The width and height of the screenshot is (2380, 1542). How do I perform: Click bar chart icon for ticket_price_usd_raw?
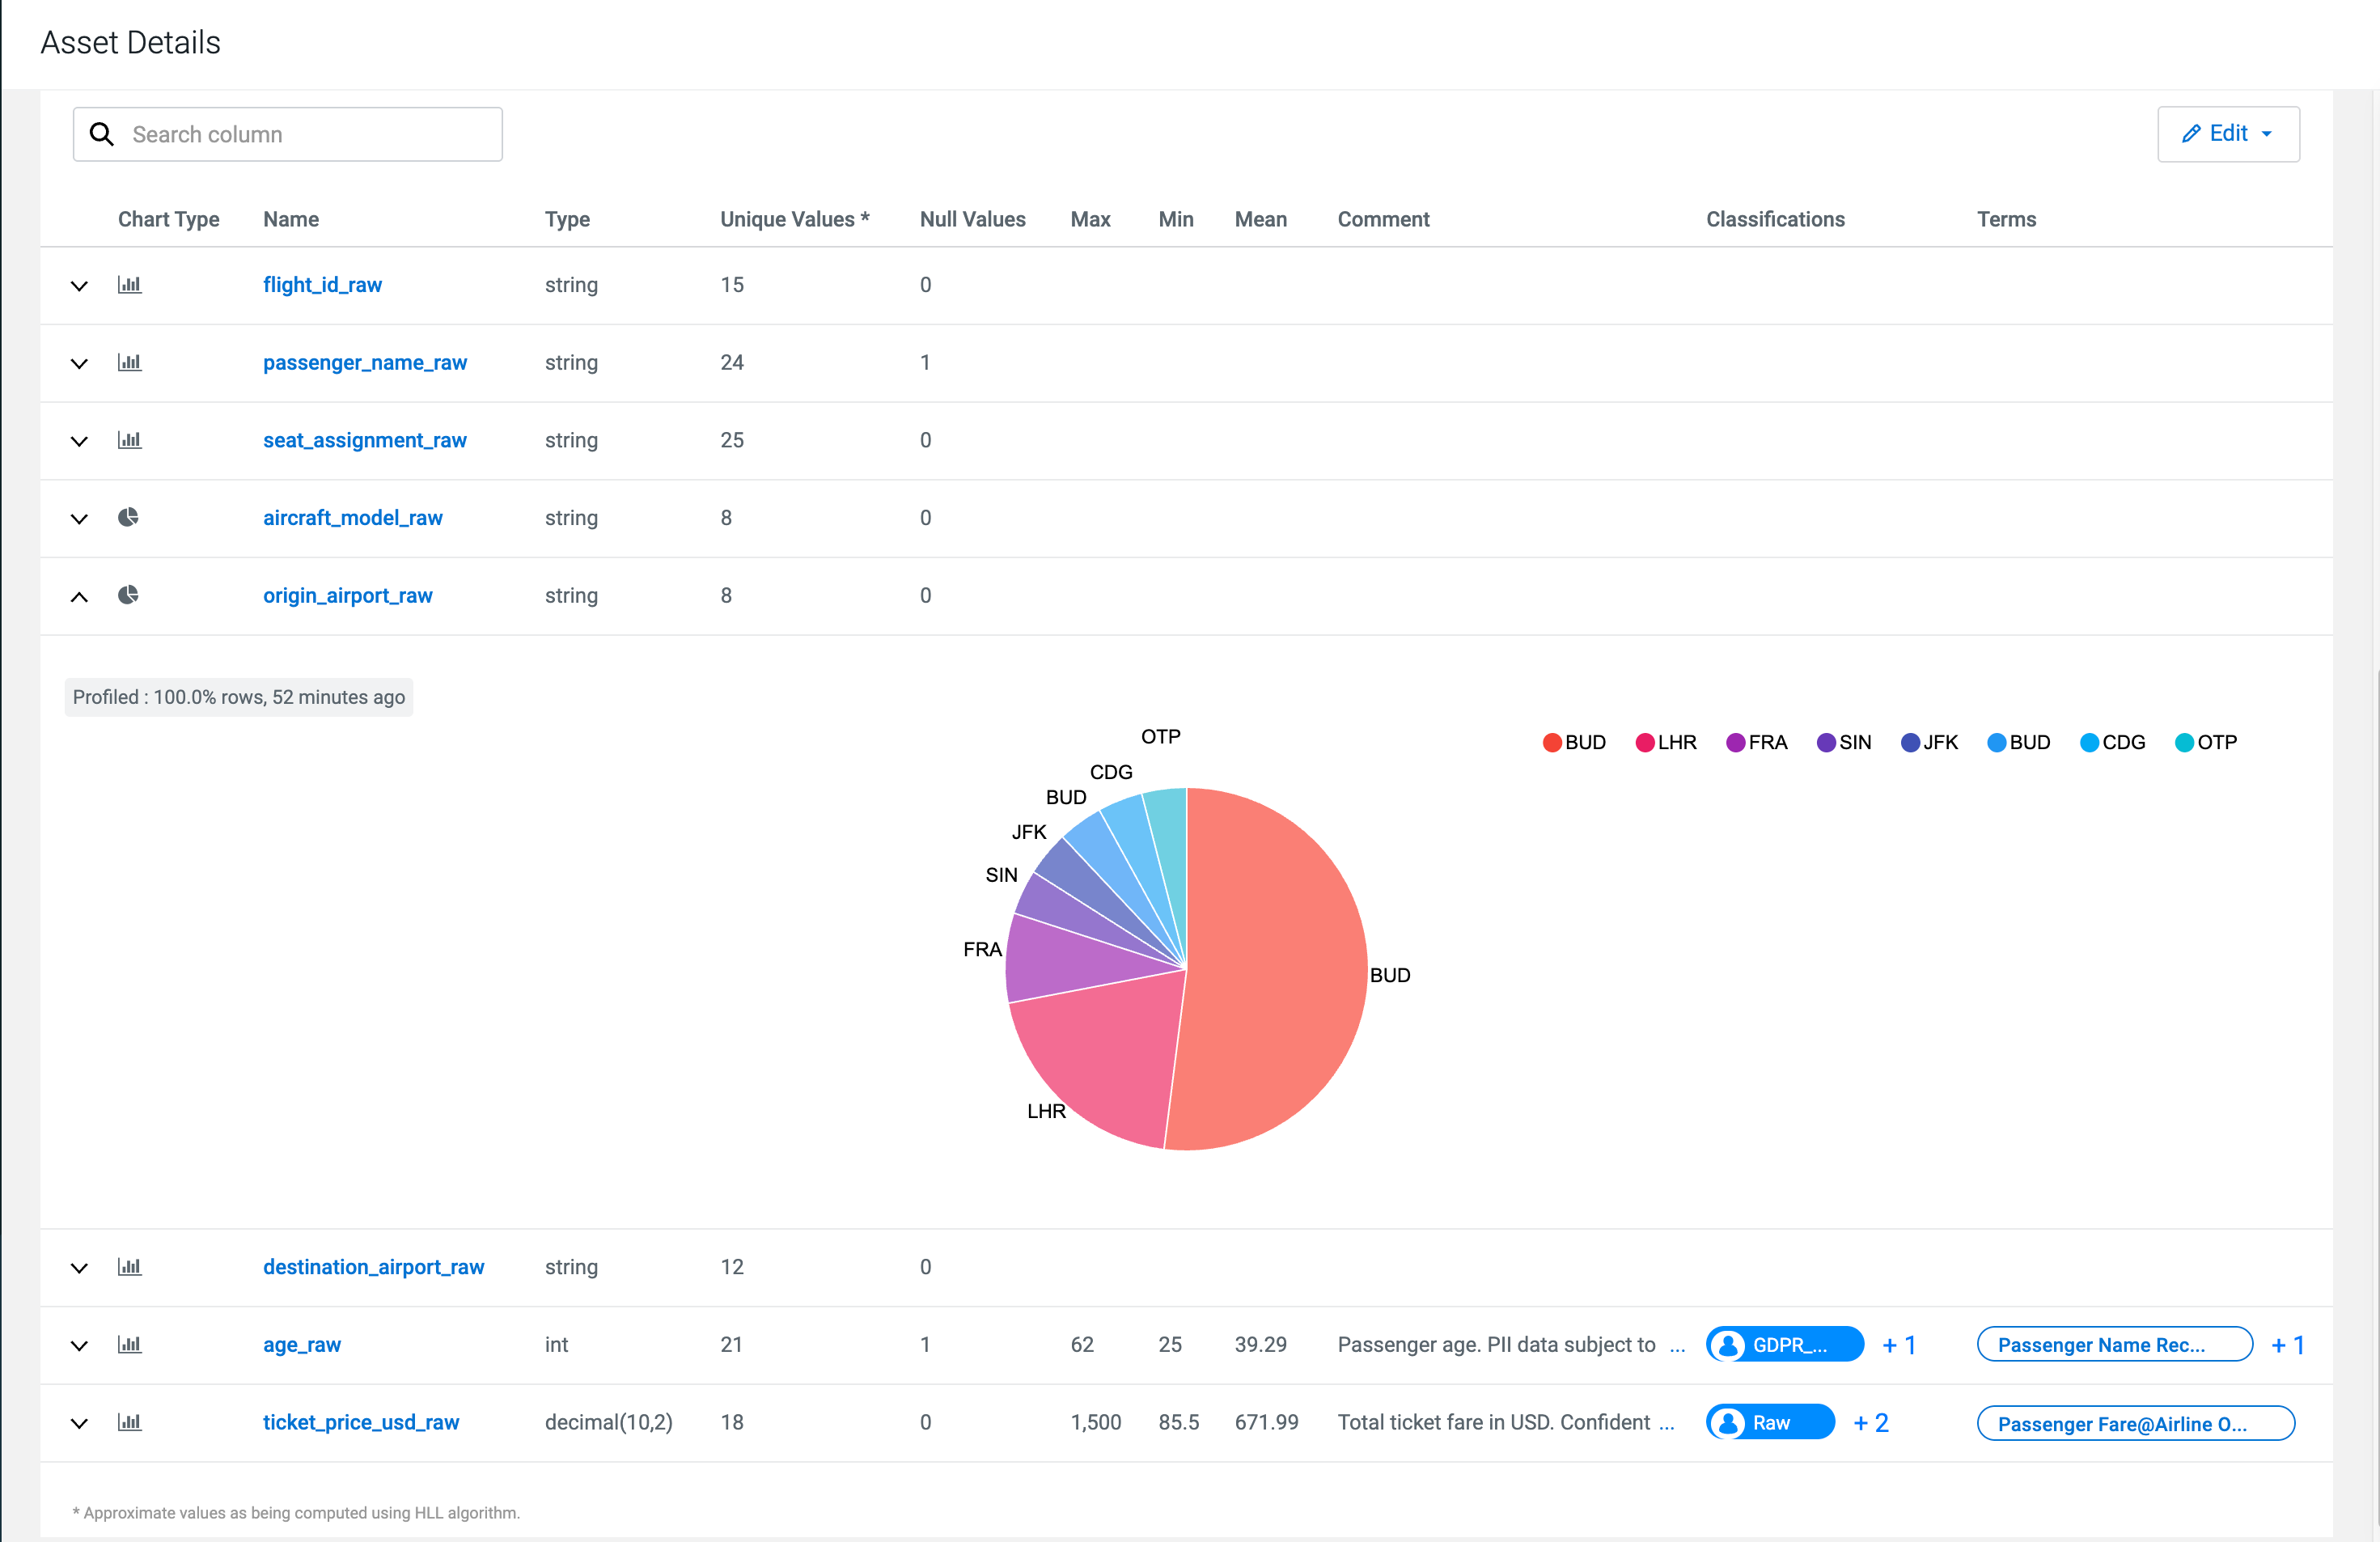point(129,1422)
